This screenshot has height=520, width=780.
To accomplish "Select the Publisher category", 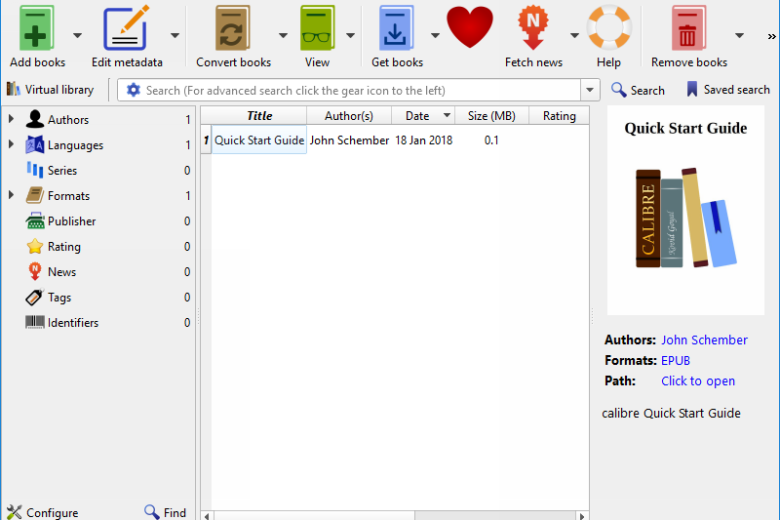I will (72, 221).
